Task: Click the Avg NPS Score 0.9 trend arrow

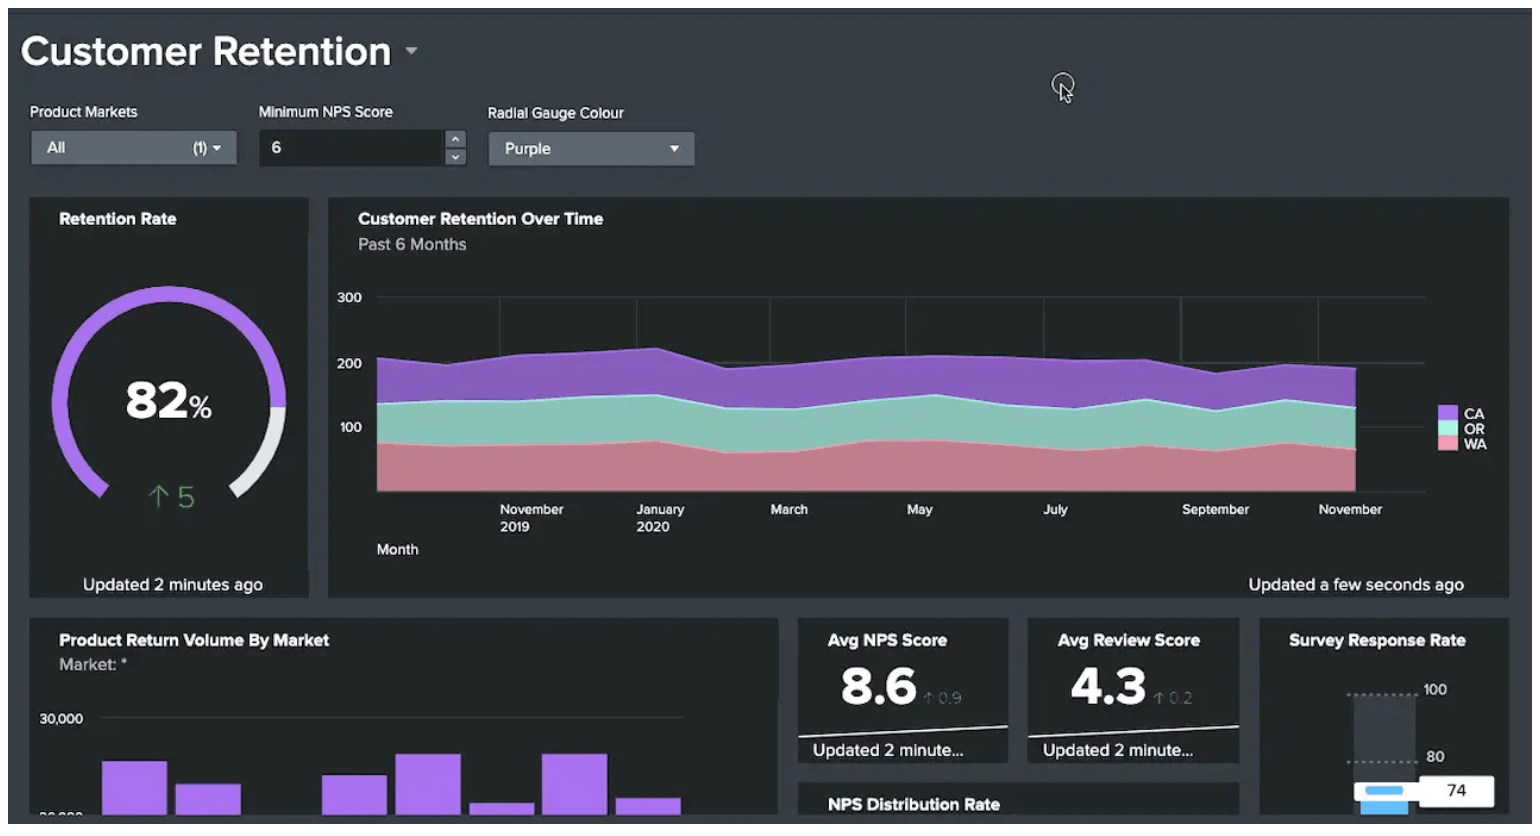Action: coord(929,698)
